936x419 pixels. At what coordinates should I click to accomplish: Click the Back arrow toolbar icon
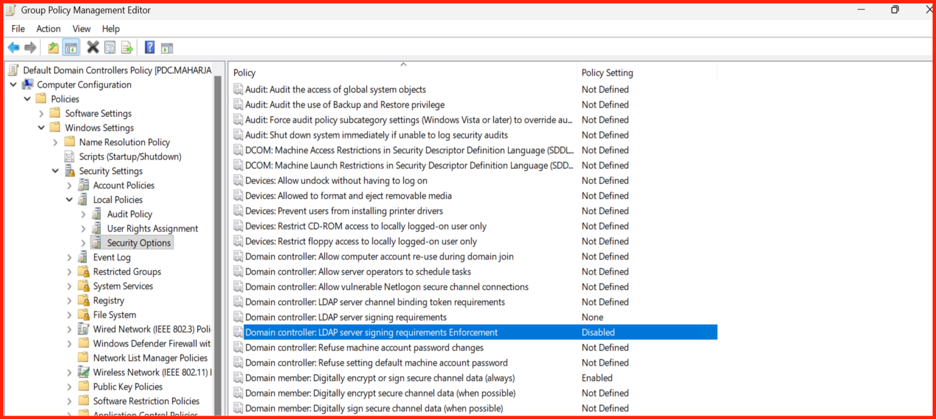[x=13, y=48]
